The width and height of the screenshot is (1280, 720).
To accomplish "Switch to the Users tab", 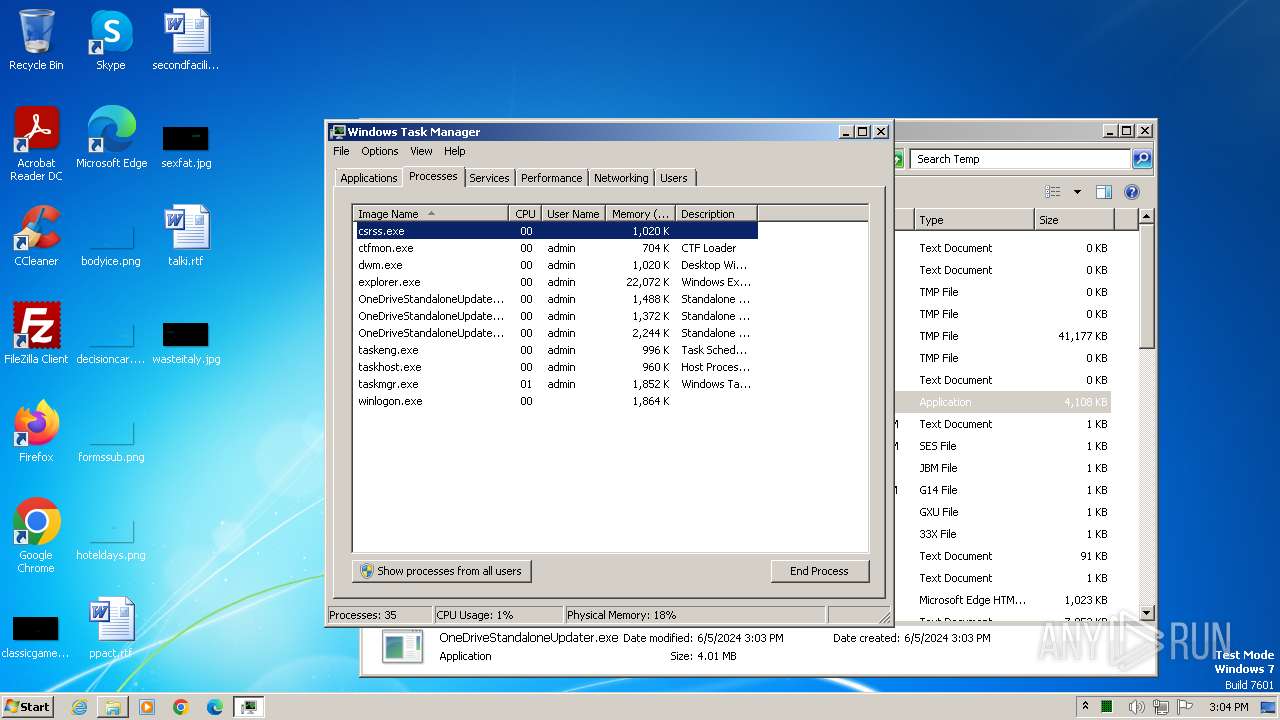I will pos(674,178).
